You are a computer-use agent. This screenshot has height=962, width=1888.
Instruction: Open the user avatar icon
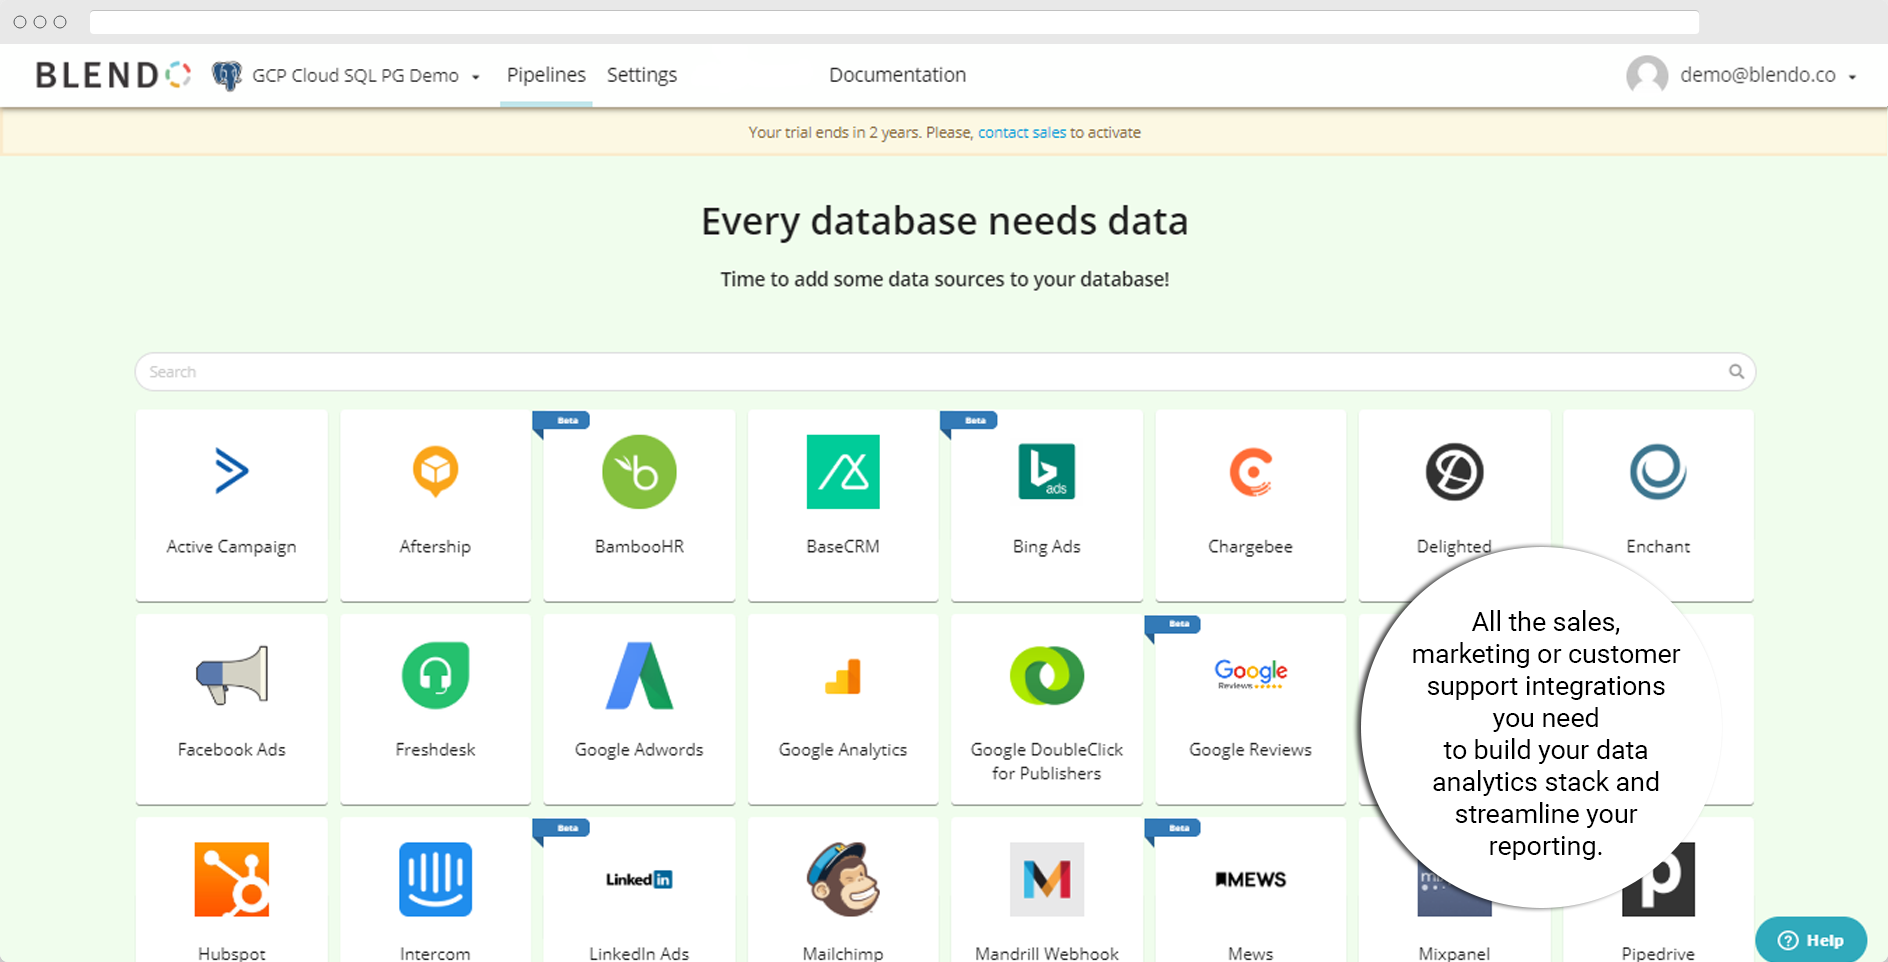click(1647, 75)
